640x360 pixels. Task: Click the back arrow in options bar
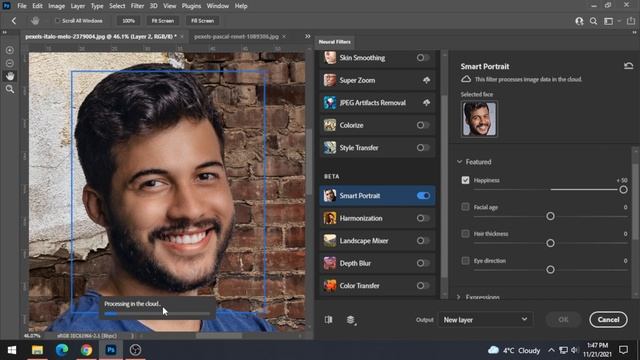pyautogui.click(x=14, y=21)
